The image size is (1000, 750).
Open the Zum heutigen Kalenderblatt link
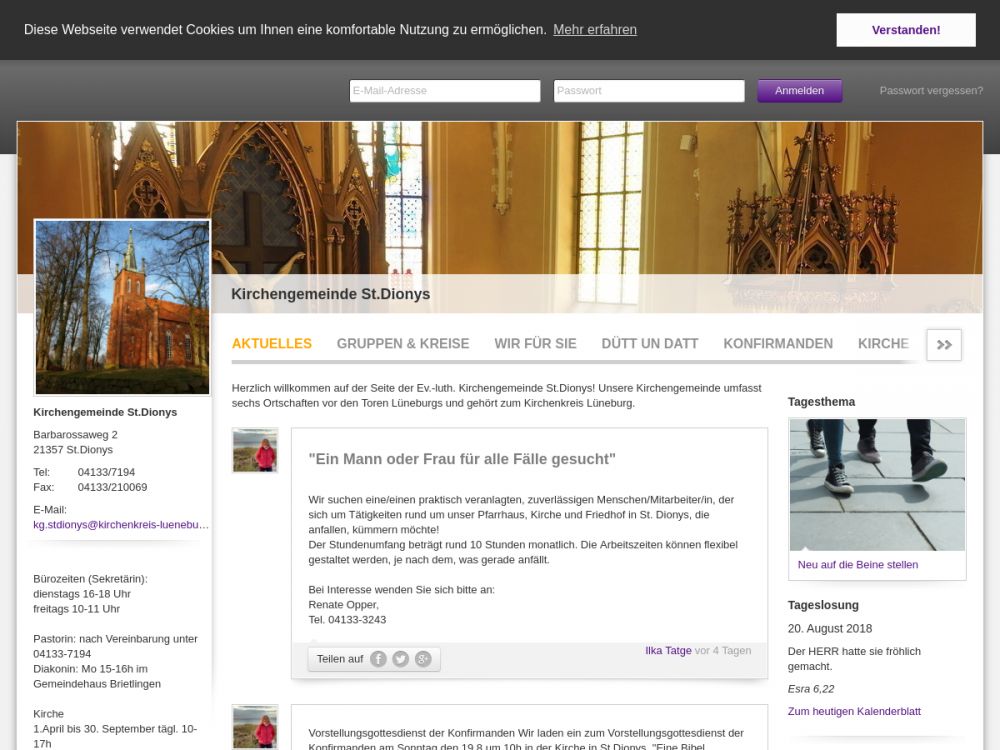tap(854, 712)
